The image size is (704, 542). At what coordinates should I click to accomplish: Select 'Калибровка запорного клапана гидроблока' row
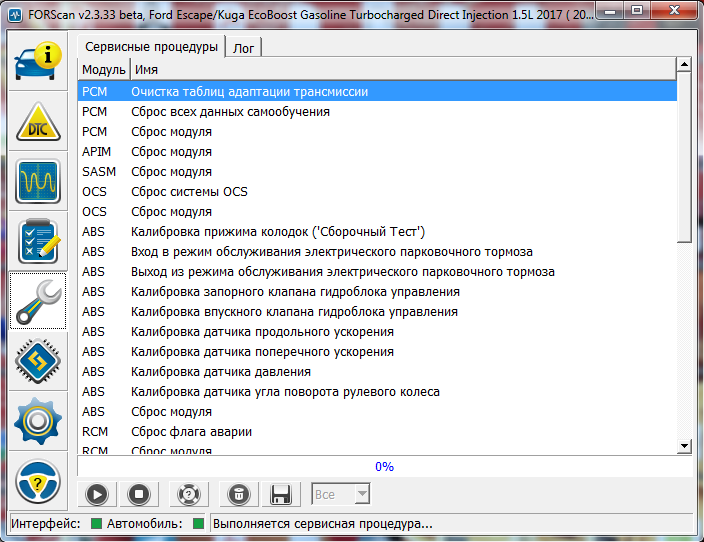[x=377, y=291]
